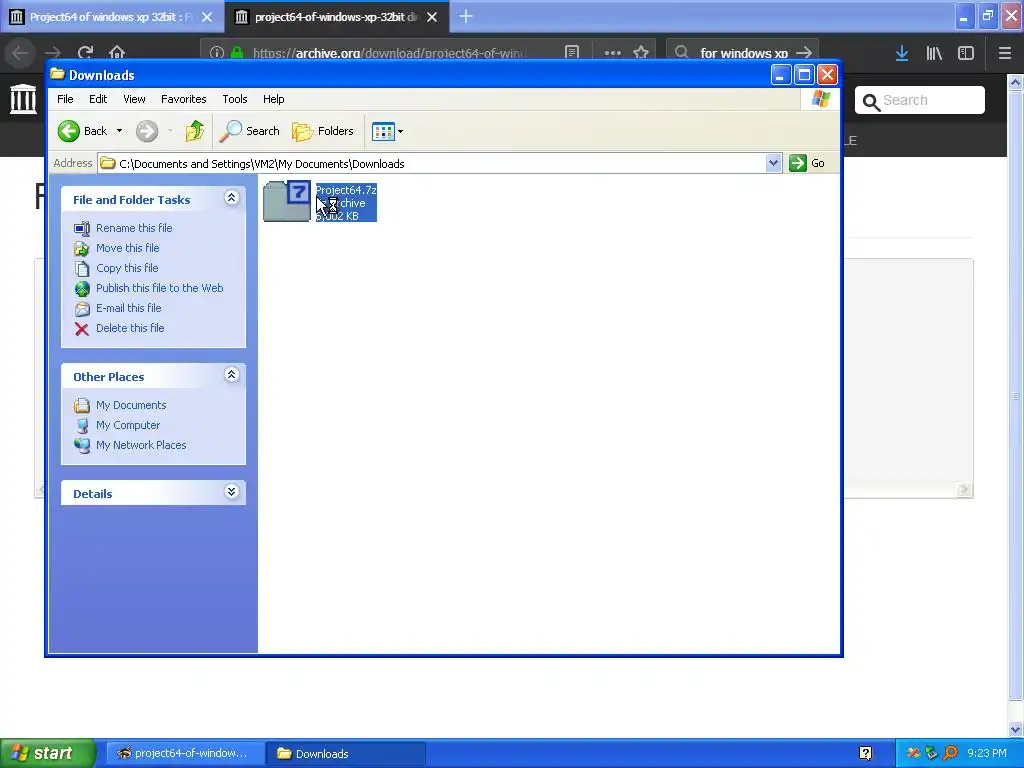
Task: Click the Internet Archive Search field
Action: click(x=920, y=101)
